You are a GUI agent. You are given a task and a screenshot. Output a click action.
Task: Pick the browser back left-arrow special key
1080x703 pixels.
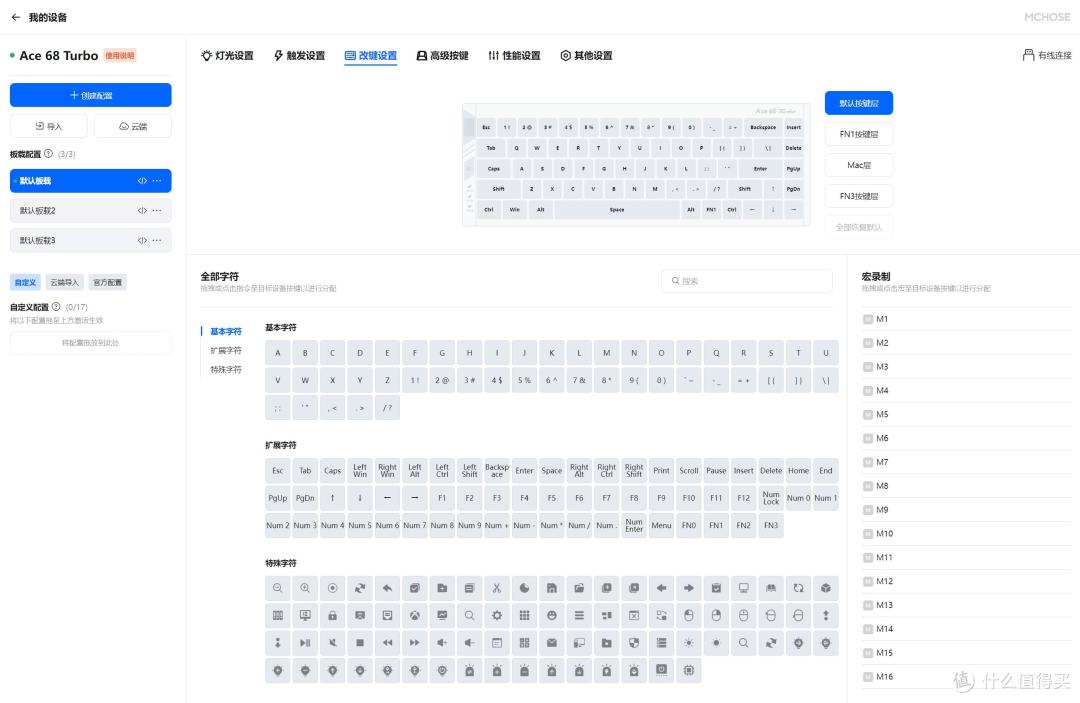[661, 588]
